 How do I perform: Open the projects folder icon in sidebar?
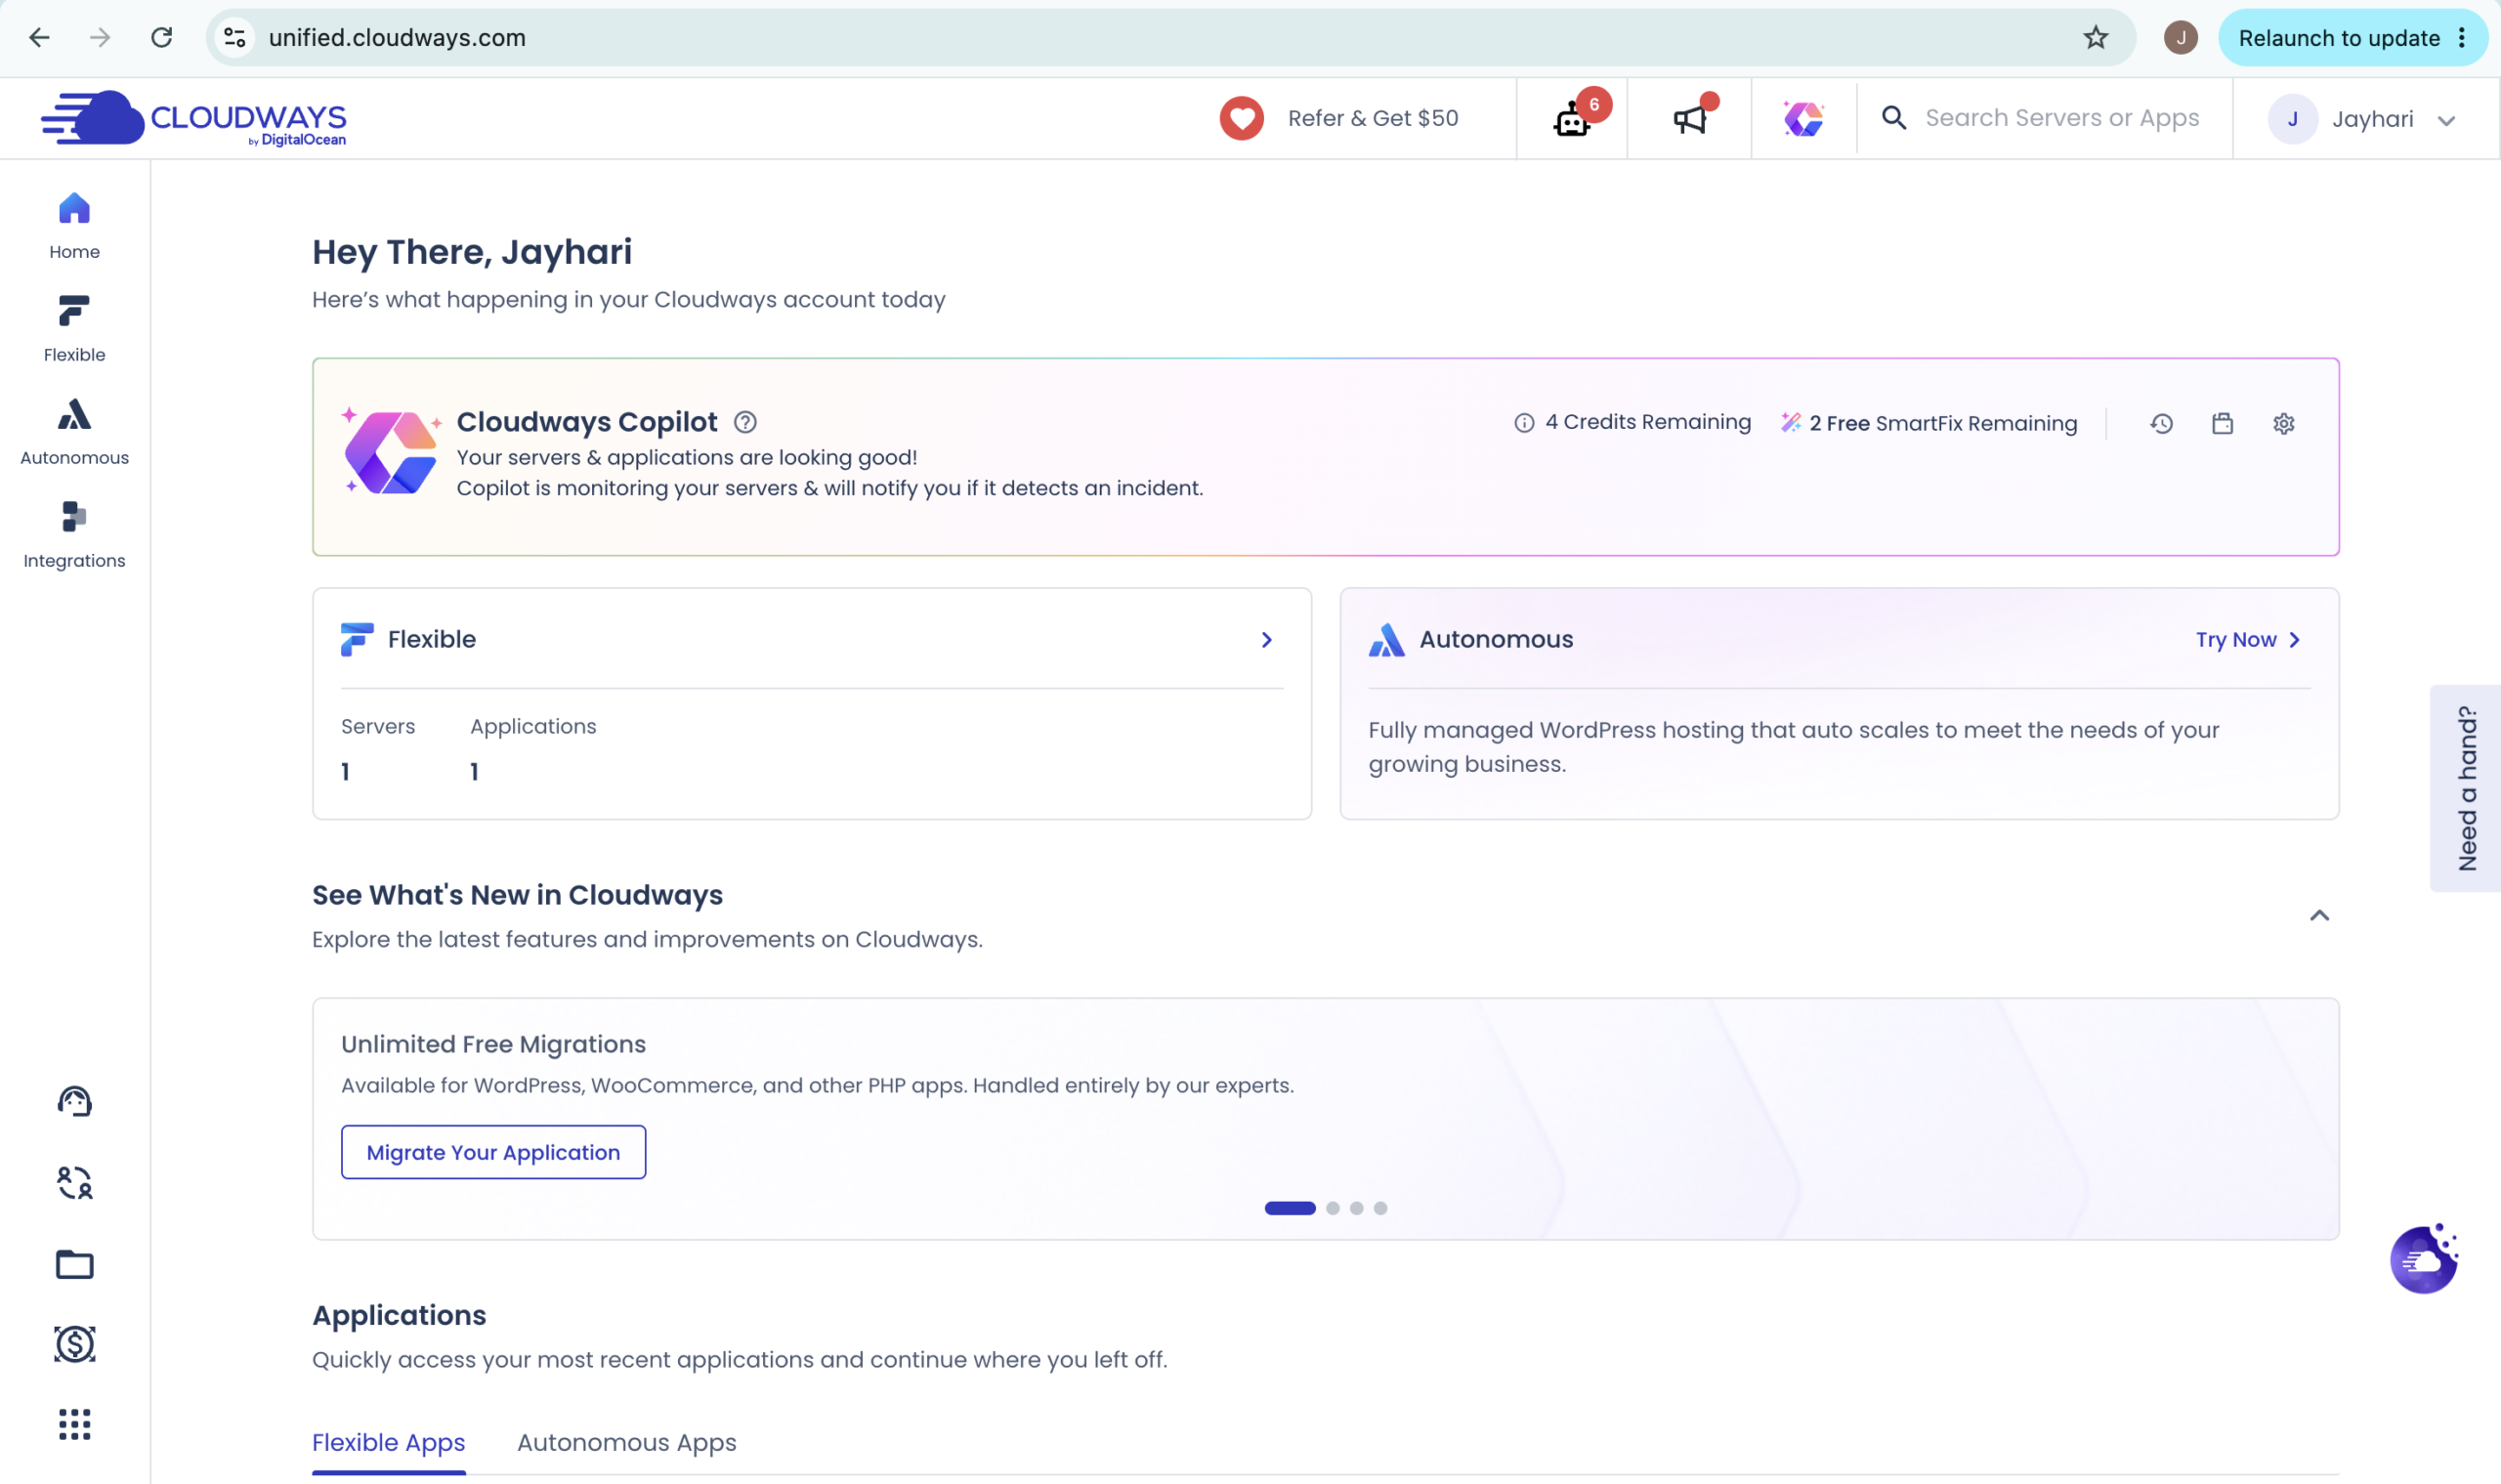coord(74,1264)
